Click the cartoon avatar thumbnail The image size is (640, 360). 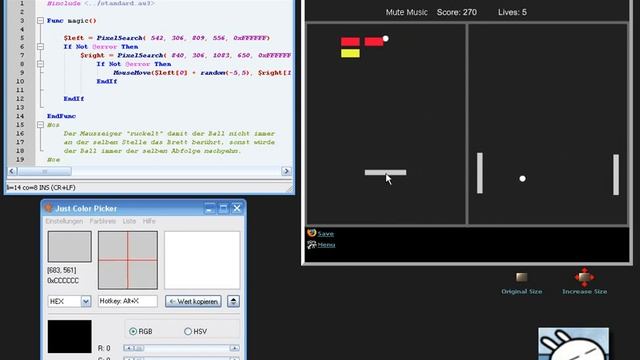click(573, 344)
